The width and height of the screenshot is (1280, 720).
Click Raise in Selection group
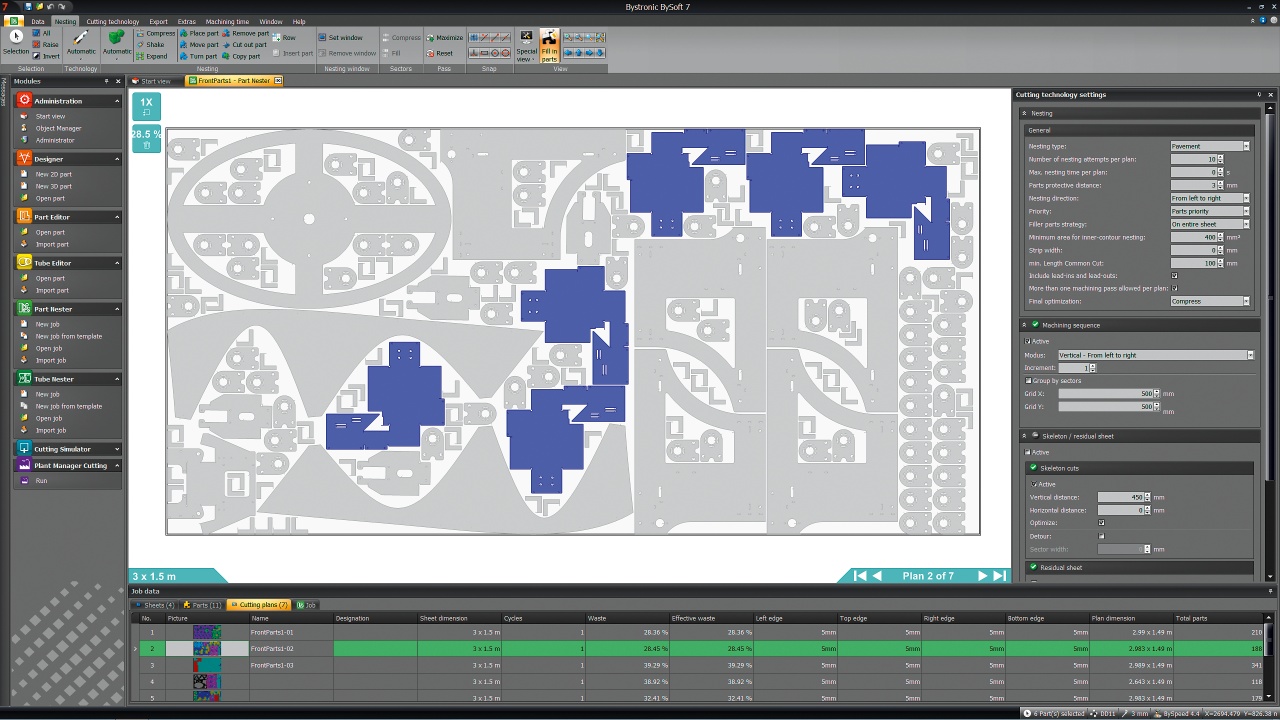[46, 44]
